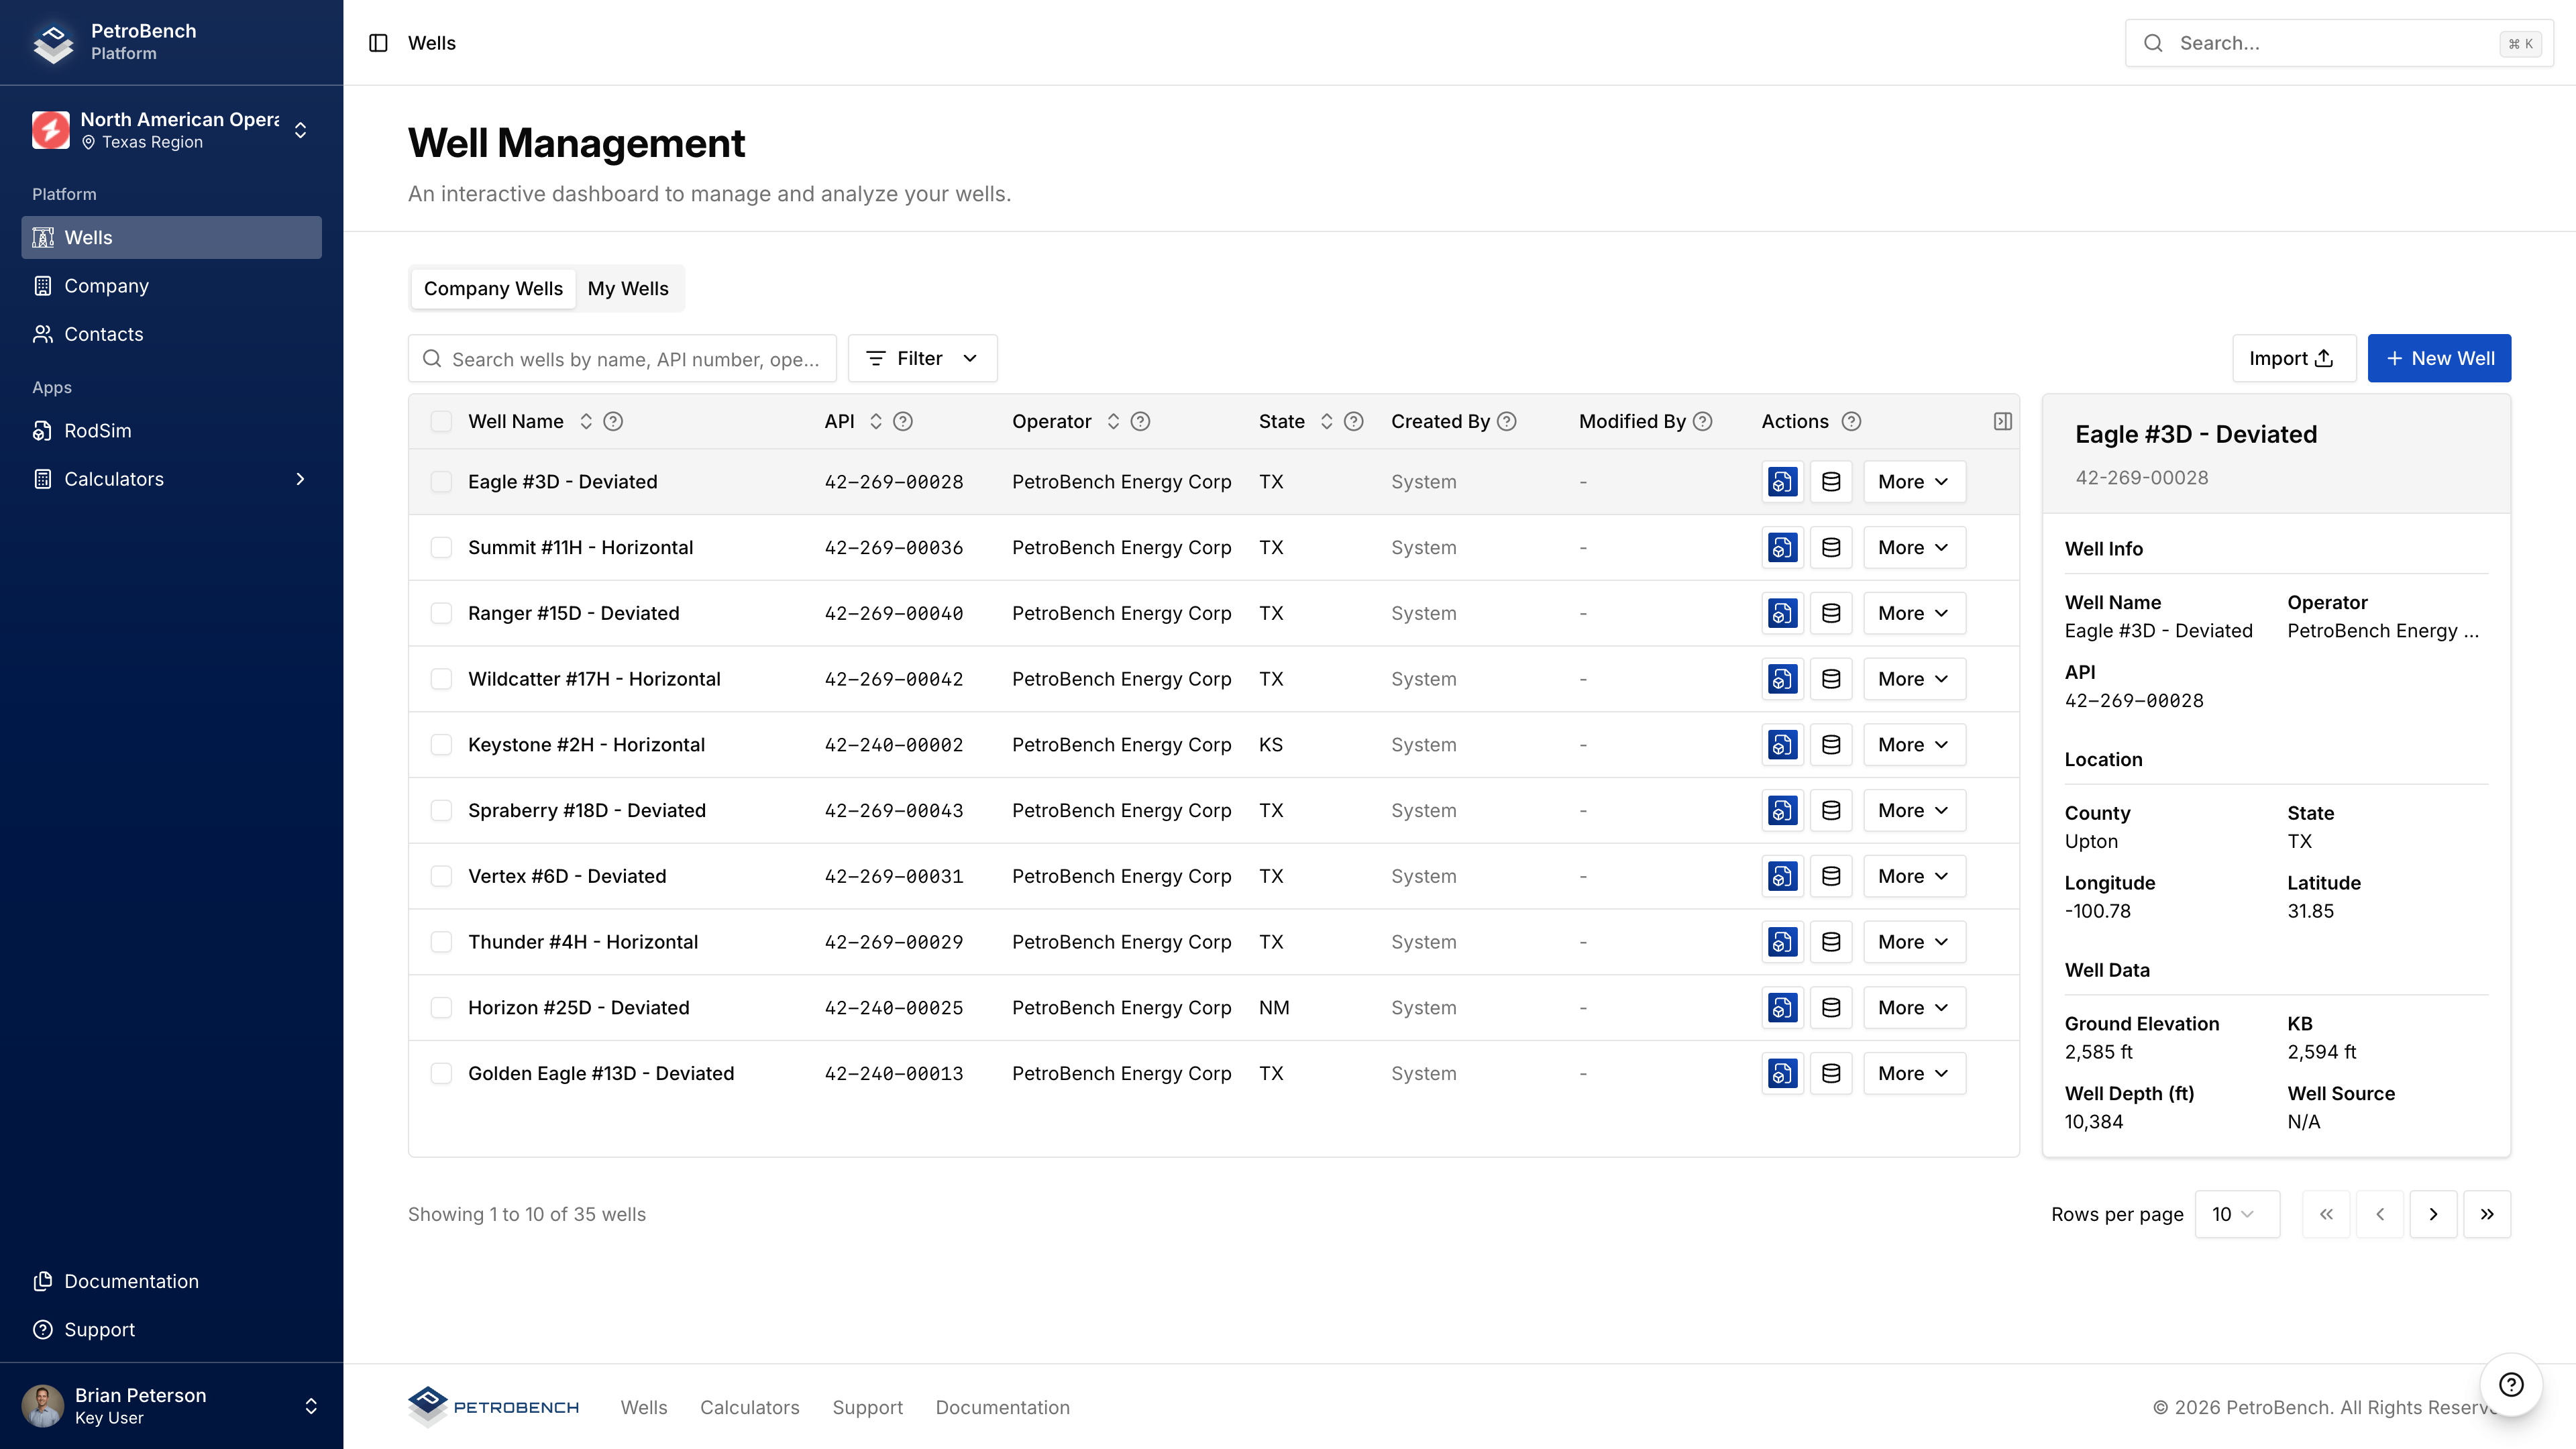Click database icon in Summit #11H row

pos(1831,548)
